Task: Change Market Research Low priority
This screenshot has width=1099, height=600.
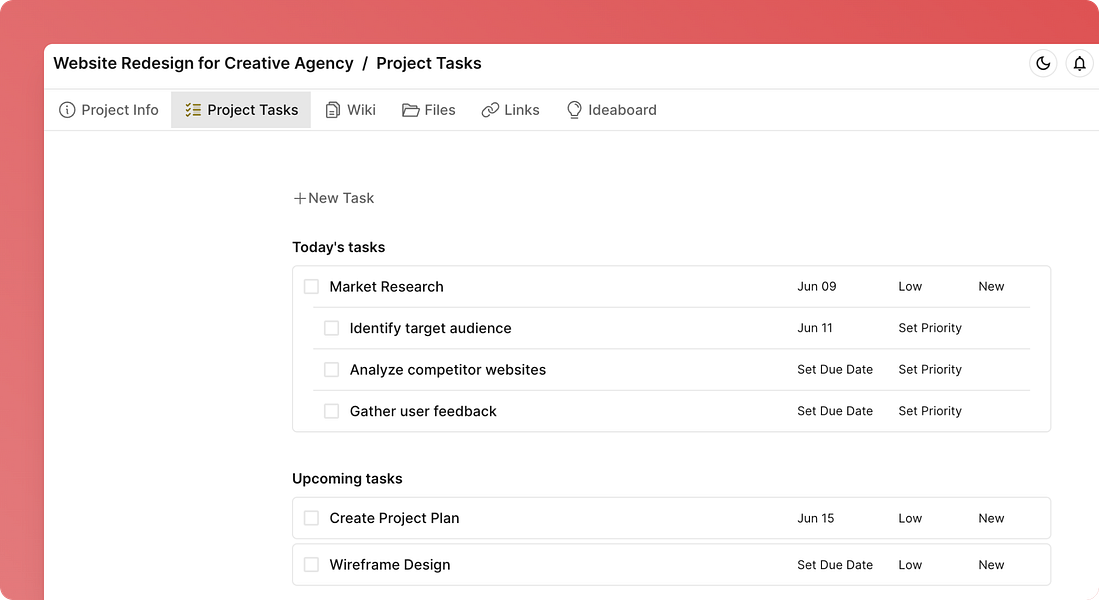Action: (x=910, y=286)
